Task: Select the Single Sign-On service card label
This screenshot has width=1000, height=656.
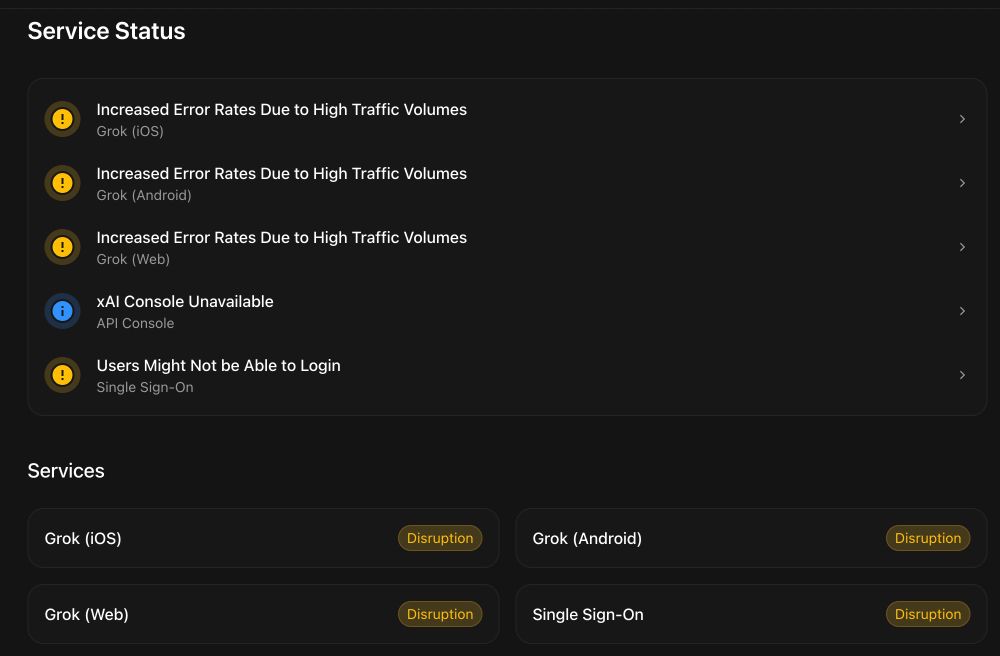Action: (588, 614)
